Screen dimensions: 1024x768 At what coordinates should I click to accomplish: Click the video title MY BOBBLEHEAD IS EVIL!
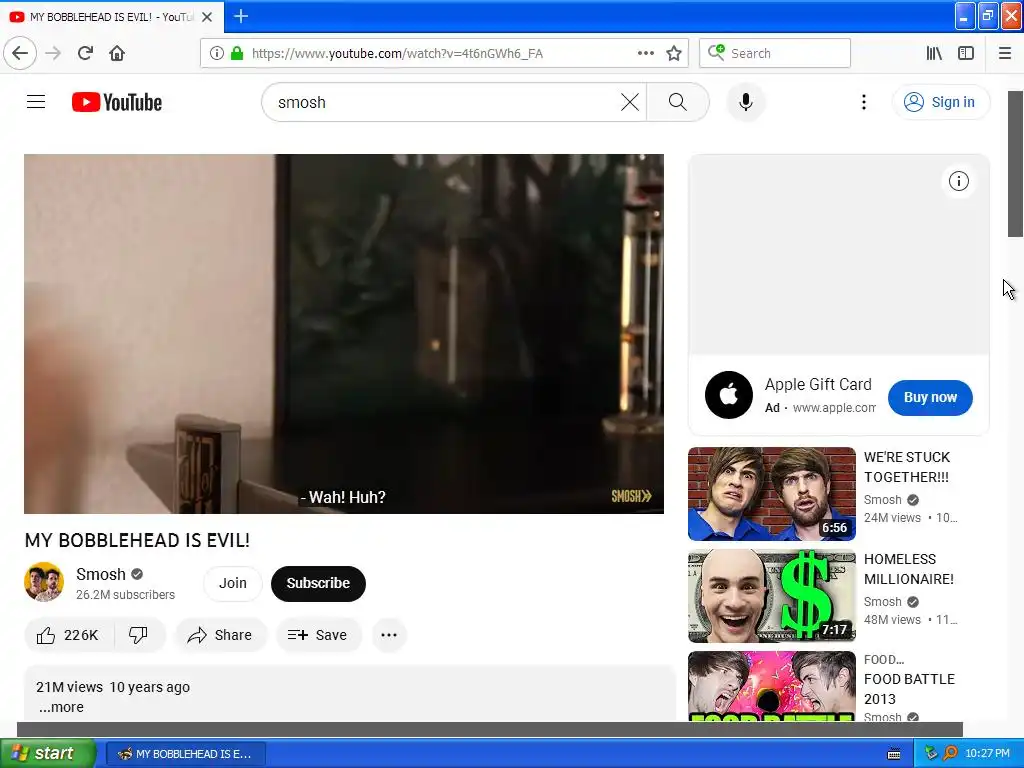tap(137, 540)
